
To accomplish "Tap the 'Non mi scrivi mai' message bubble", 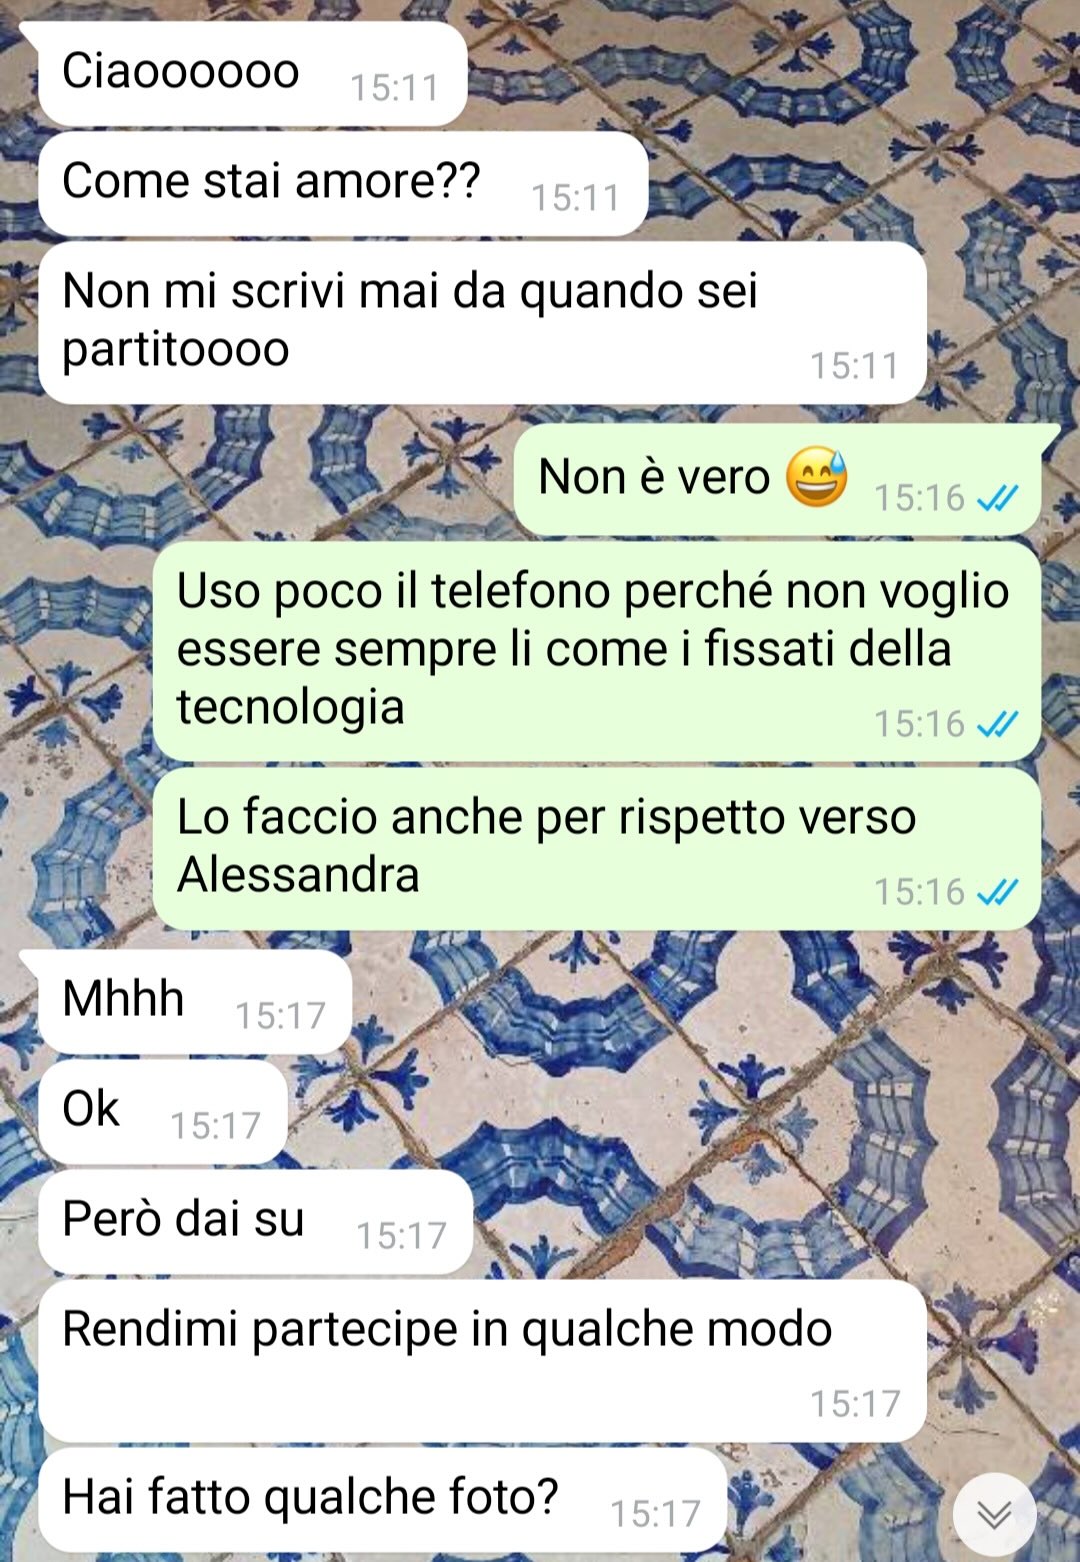I will coord(482,323).
